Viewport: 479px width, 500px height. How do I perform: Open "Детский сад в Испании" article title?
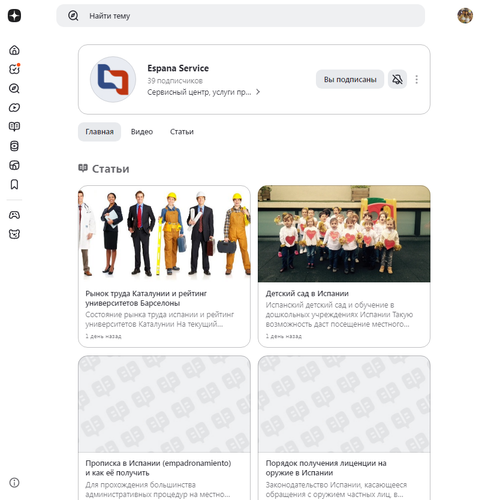(307, 294)
